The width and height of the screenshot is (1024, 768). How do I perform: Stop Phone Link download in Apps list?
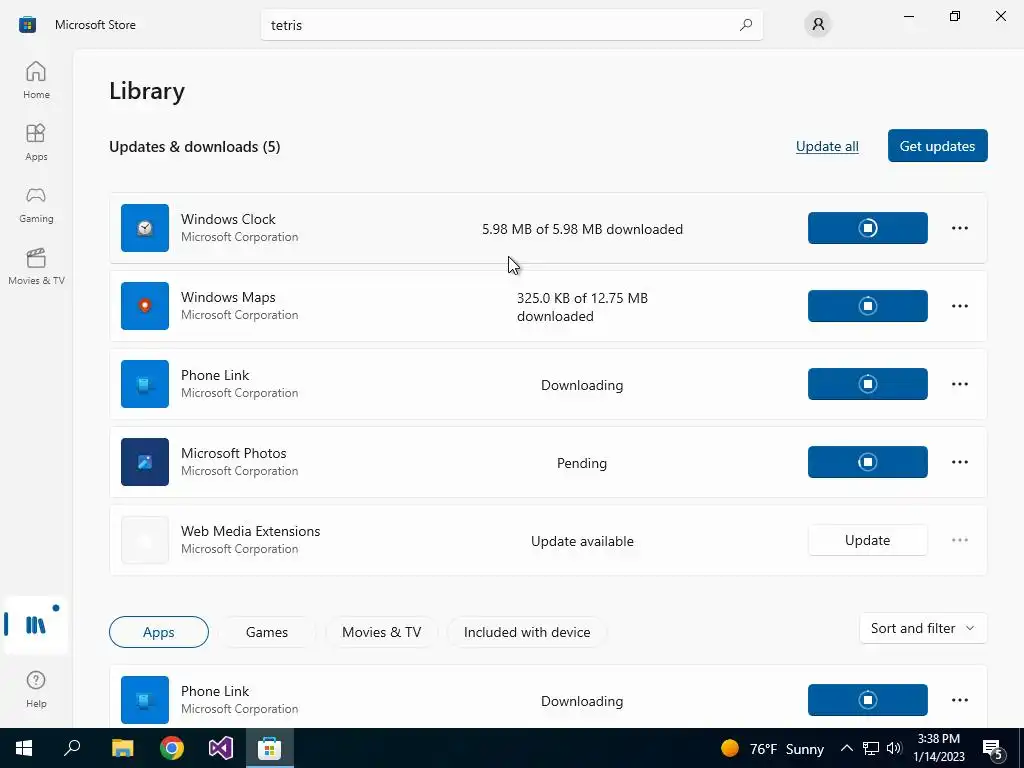(x=867, y=700)
